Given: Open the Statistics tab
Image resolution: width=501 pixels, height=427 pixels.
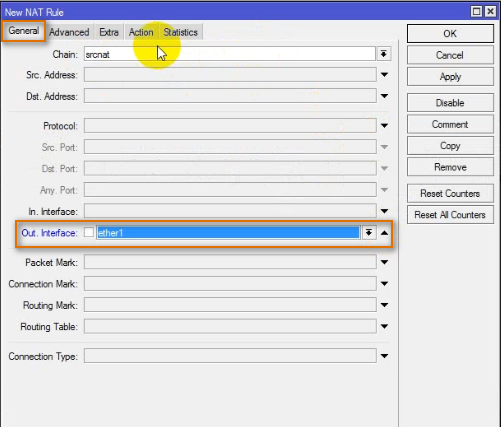Looking at the screenshot, I should point(180,32).
